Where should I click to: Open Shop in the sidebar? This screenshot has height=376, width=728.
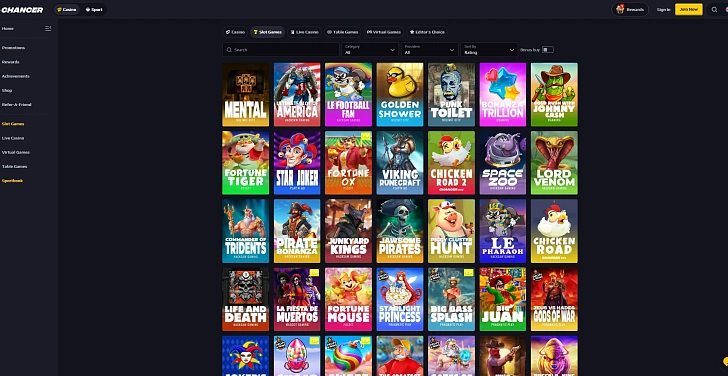tap(7, 91)
